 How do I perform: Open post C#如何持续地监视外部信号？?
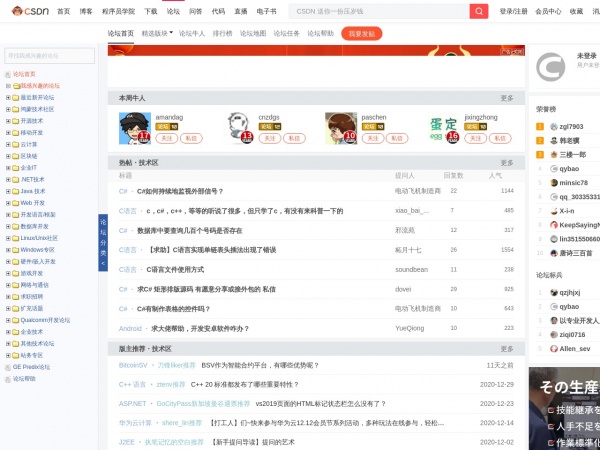click(180, 191)
